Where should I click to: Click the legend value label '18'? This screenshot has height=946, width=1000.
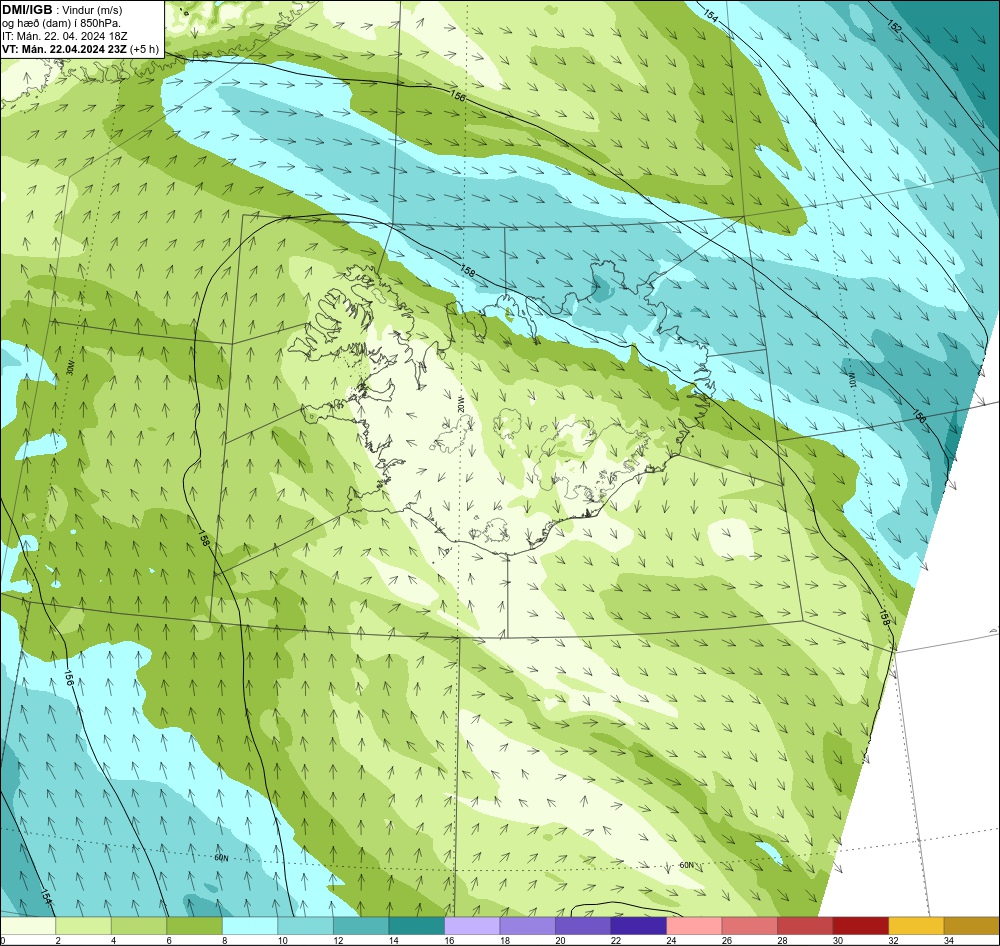[x=504, y=940]
